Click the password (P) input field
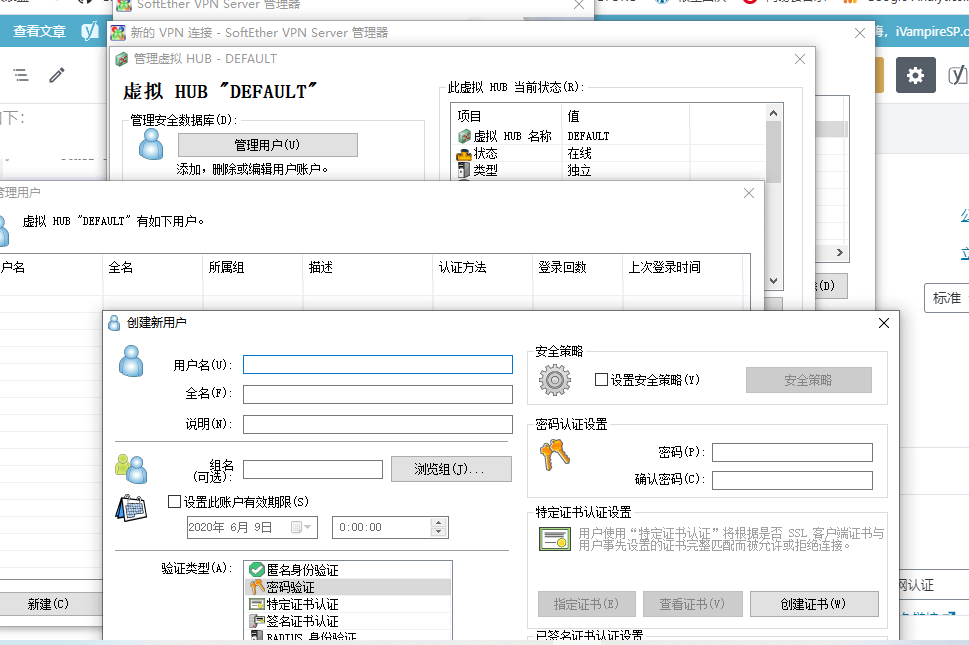The image size is (969, 645). coord(792,452)
